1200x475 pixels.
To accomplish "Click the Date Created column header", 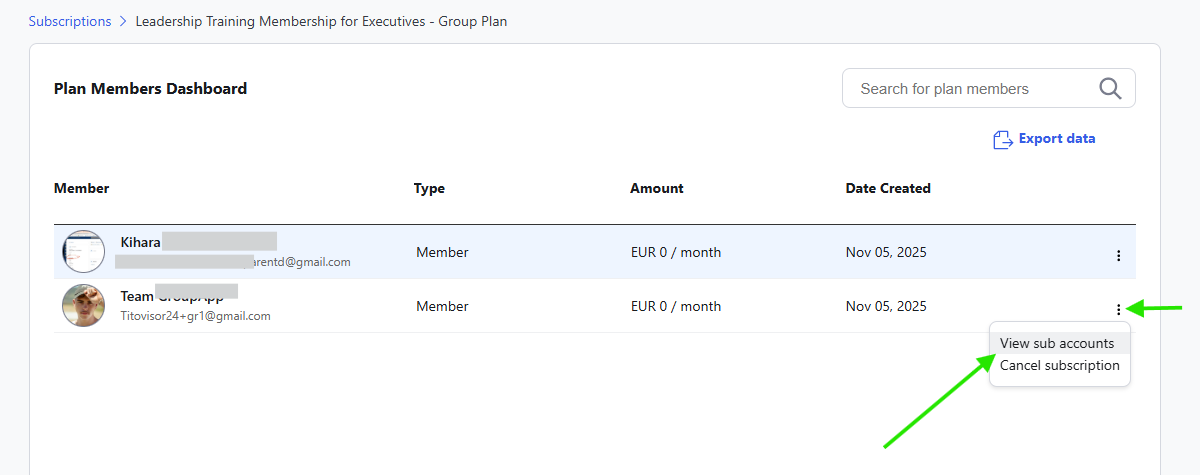I will tap(888, 188).
